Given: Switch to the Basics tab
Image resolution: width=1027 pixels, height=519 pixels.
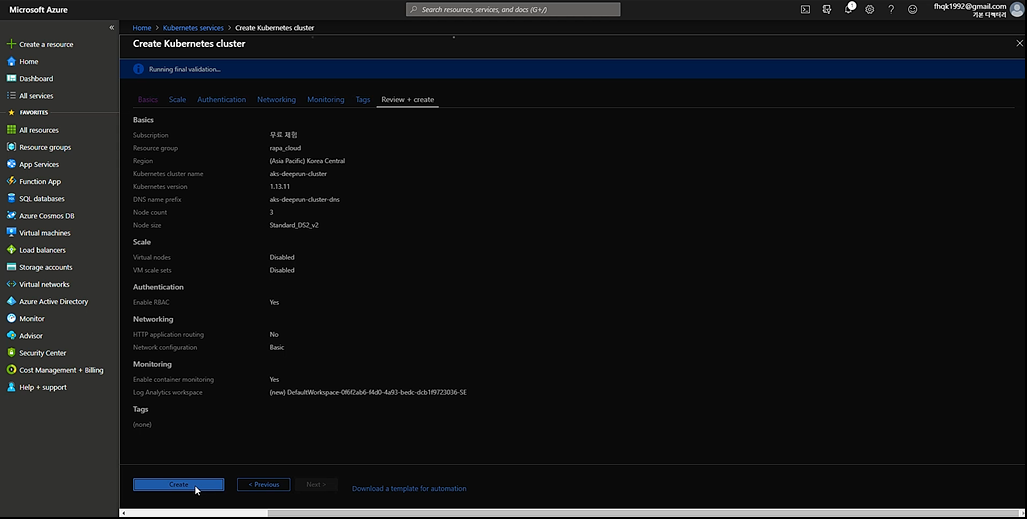Looking at the screenshot, I should [x=147, y=100].
